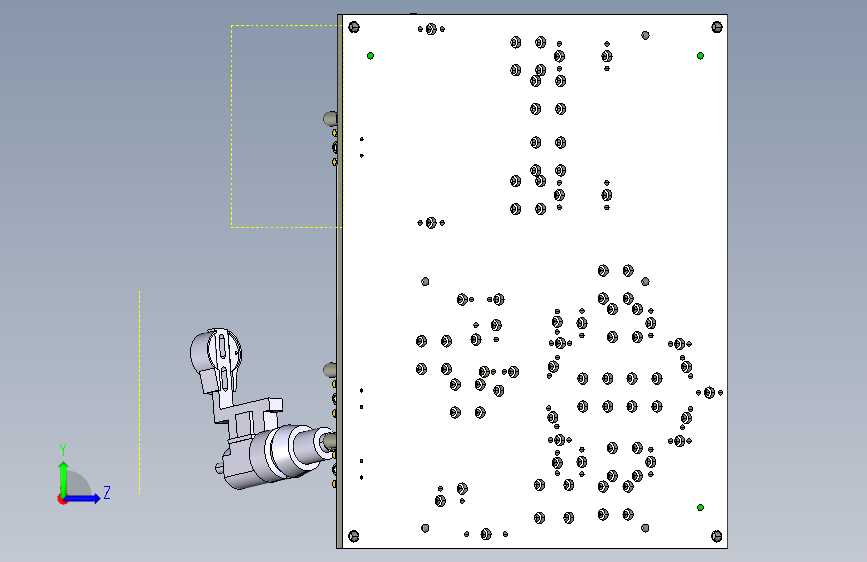Screen dimensions: 867x562
Task: Select the gray plug near the plate's top-right area
Action: pyautogui.click(x=645, y=35)
